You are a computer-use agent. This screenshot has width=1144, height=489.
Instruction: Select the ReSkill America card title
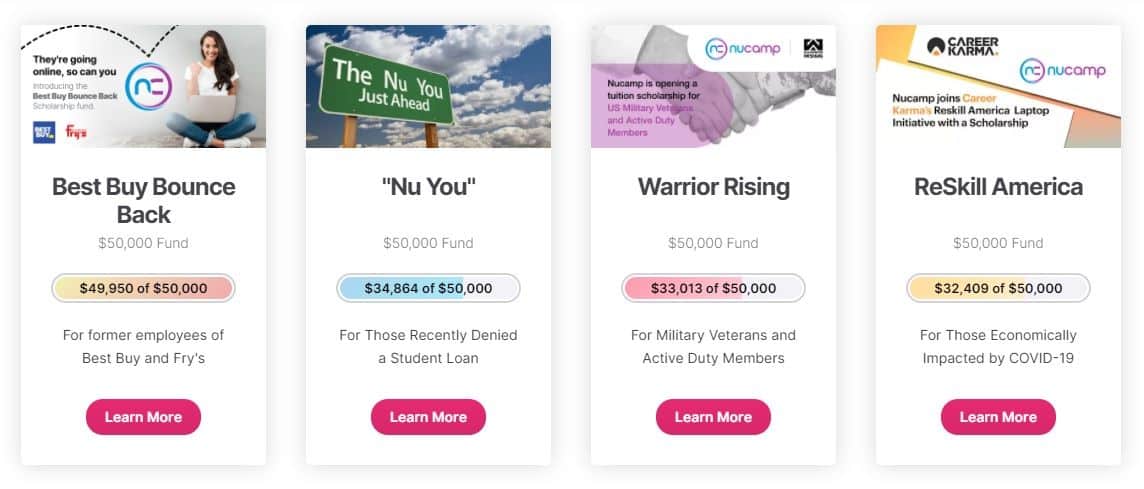(x=998, y=187)
